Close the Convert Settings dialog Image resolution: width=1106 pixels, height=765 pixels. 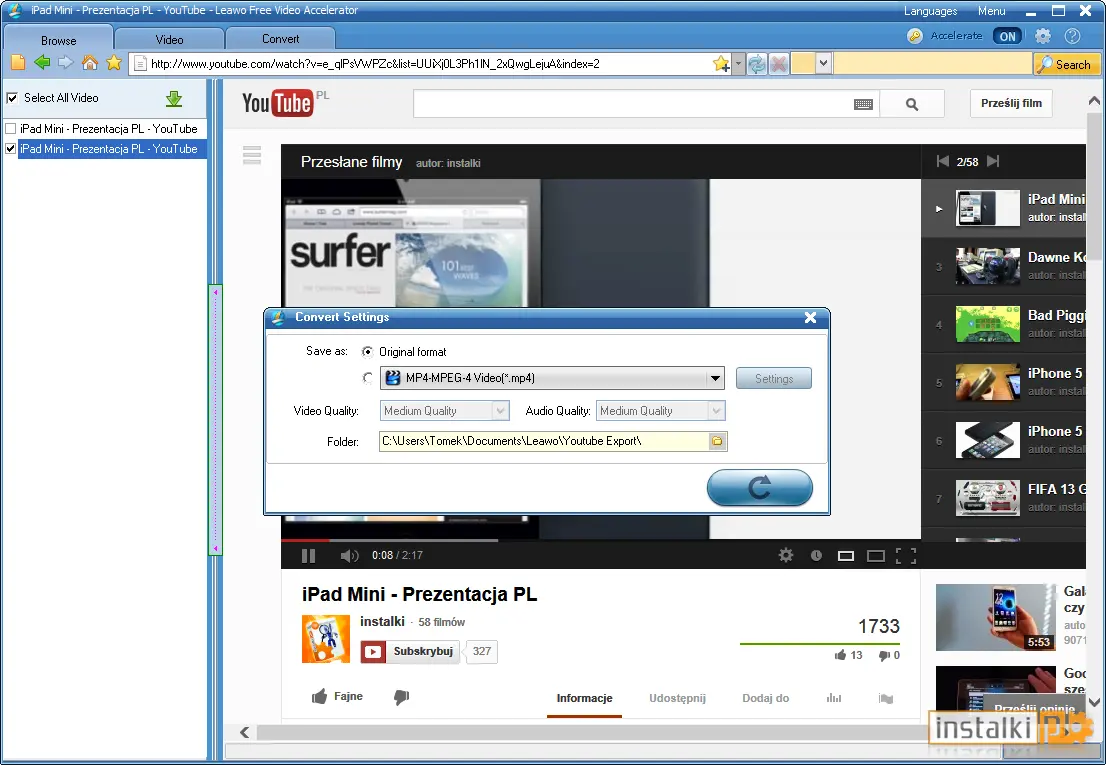click(810, 318)
